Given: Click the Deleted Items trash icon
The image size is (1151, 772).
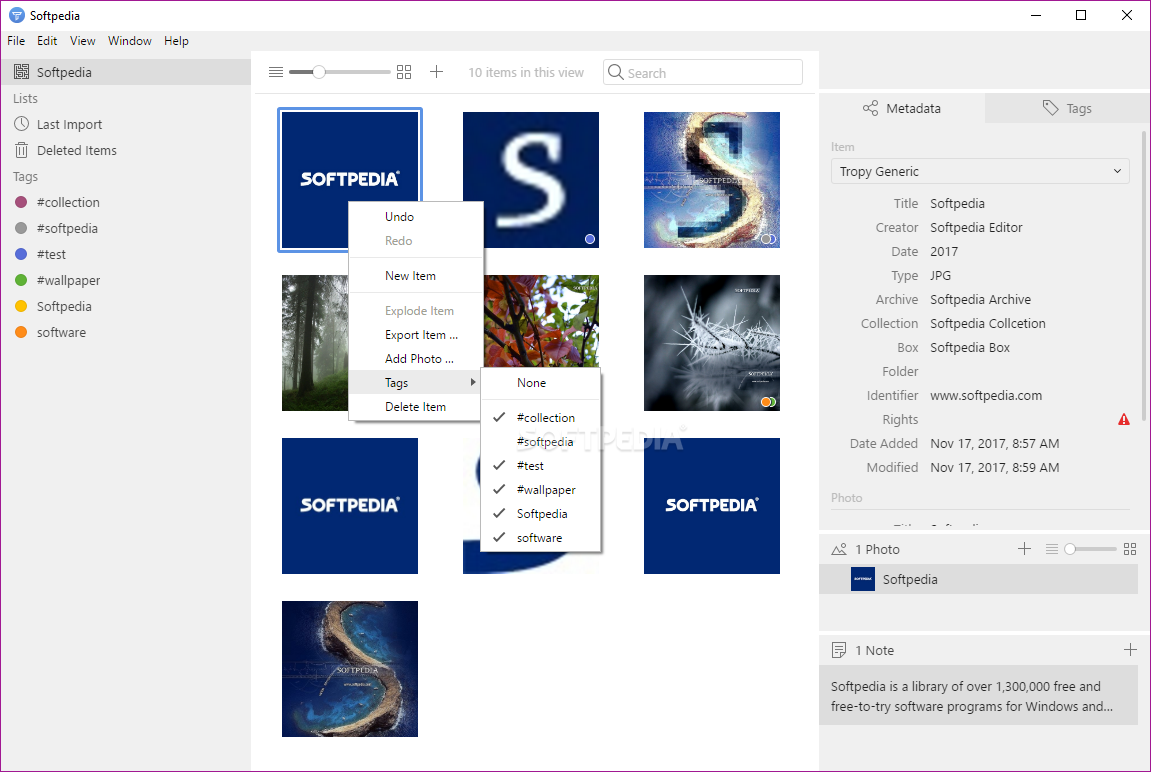Looking at the screenshot, I should click(22, 150).
